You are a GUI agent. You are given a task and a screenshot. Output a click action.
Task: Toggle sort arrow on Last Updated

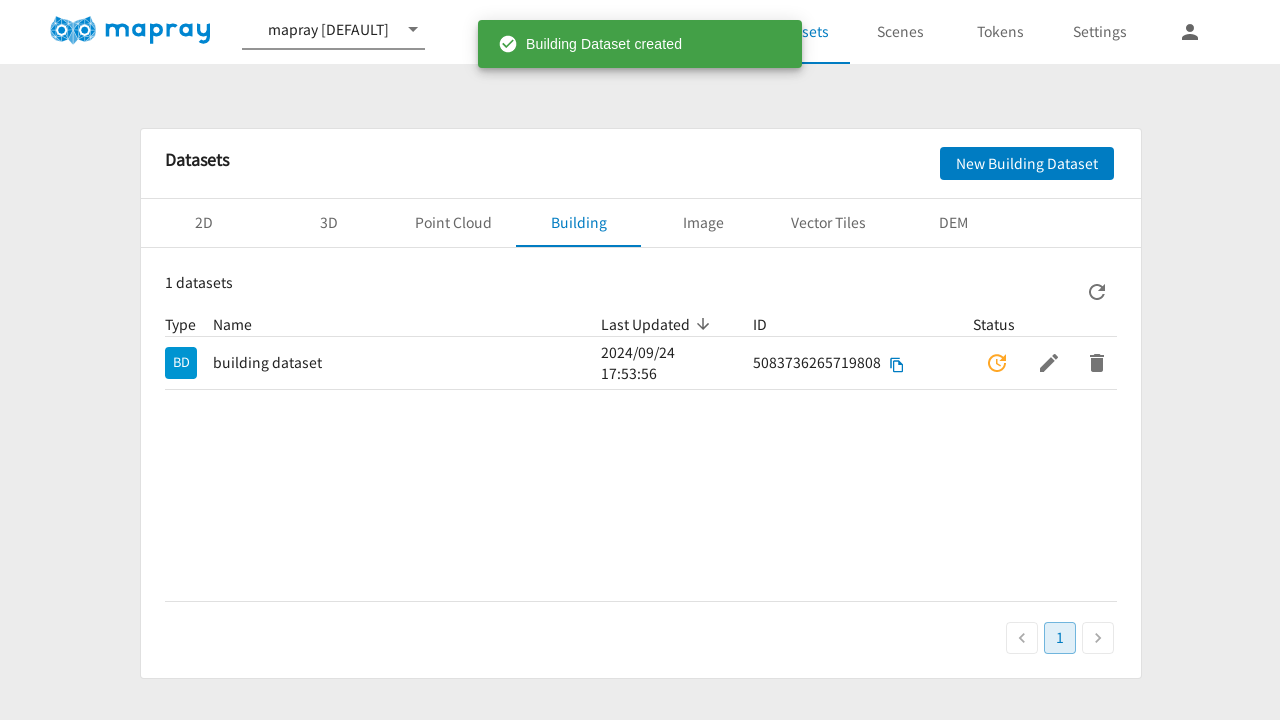point(703,324)
